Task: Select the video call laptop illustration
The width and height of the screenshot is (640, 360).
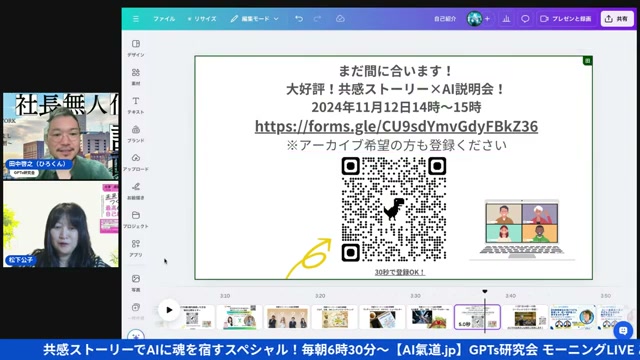Action: click(x=522, y=230)
